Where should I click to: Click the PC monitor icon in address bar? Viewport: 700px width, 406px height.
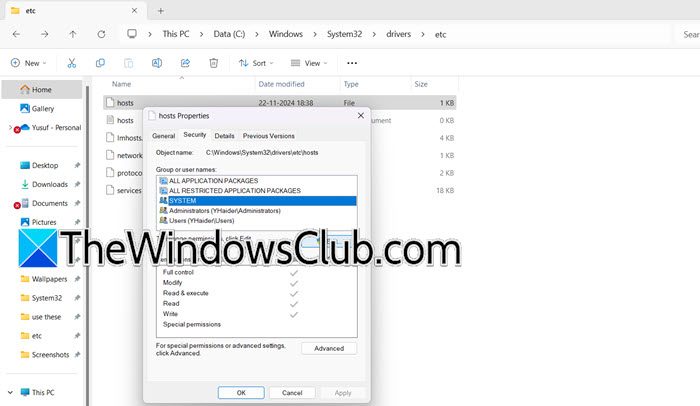click(x=132, y=34)
